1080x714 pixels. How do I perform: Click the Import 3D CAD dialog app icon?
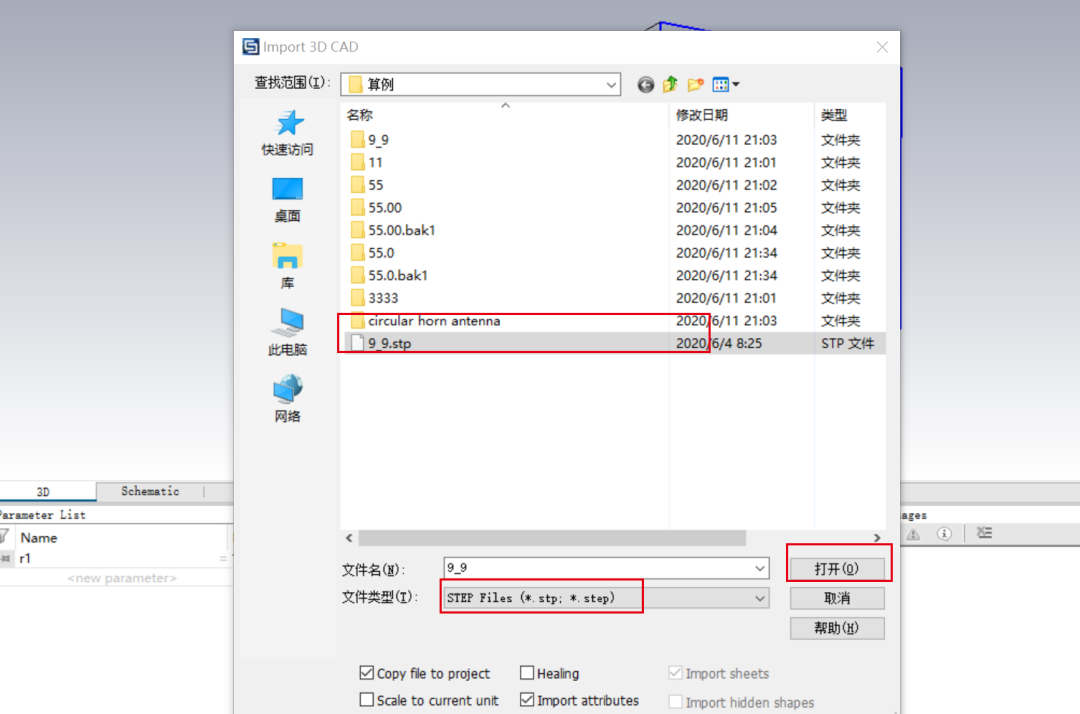[251, 47]
